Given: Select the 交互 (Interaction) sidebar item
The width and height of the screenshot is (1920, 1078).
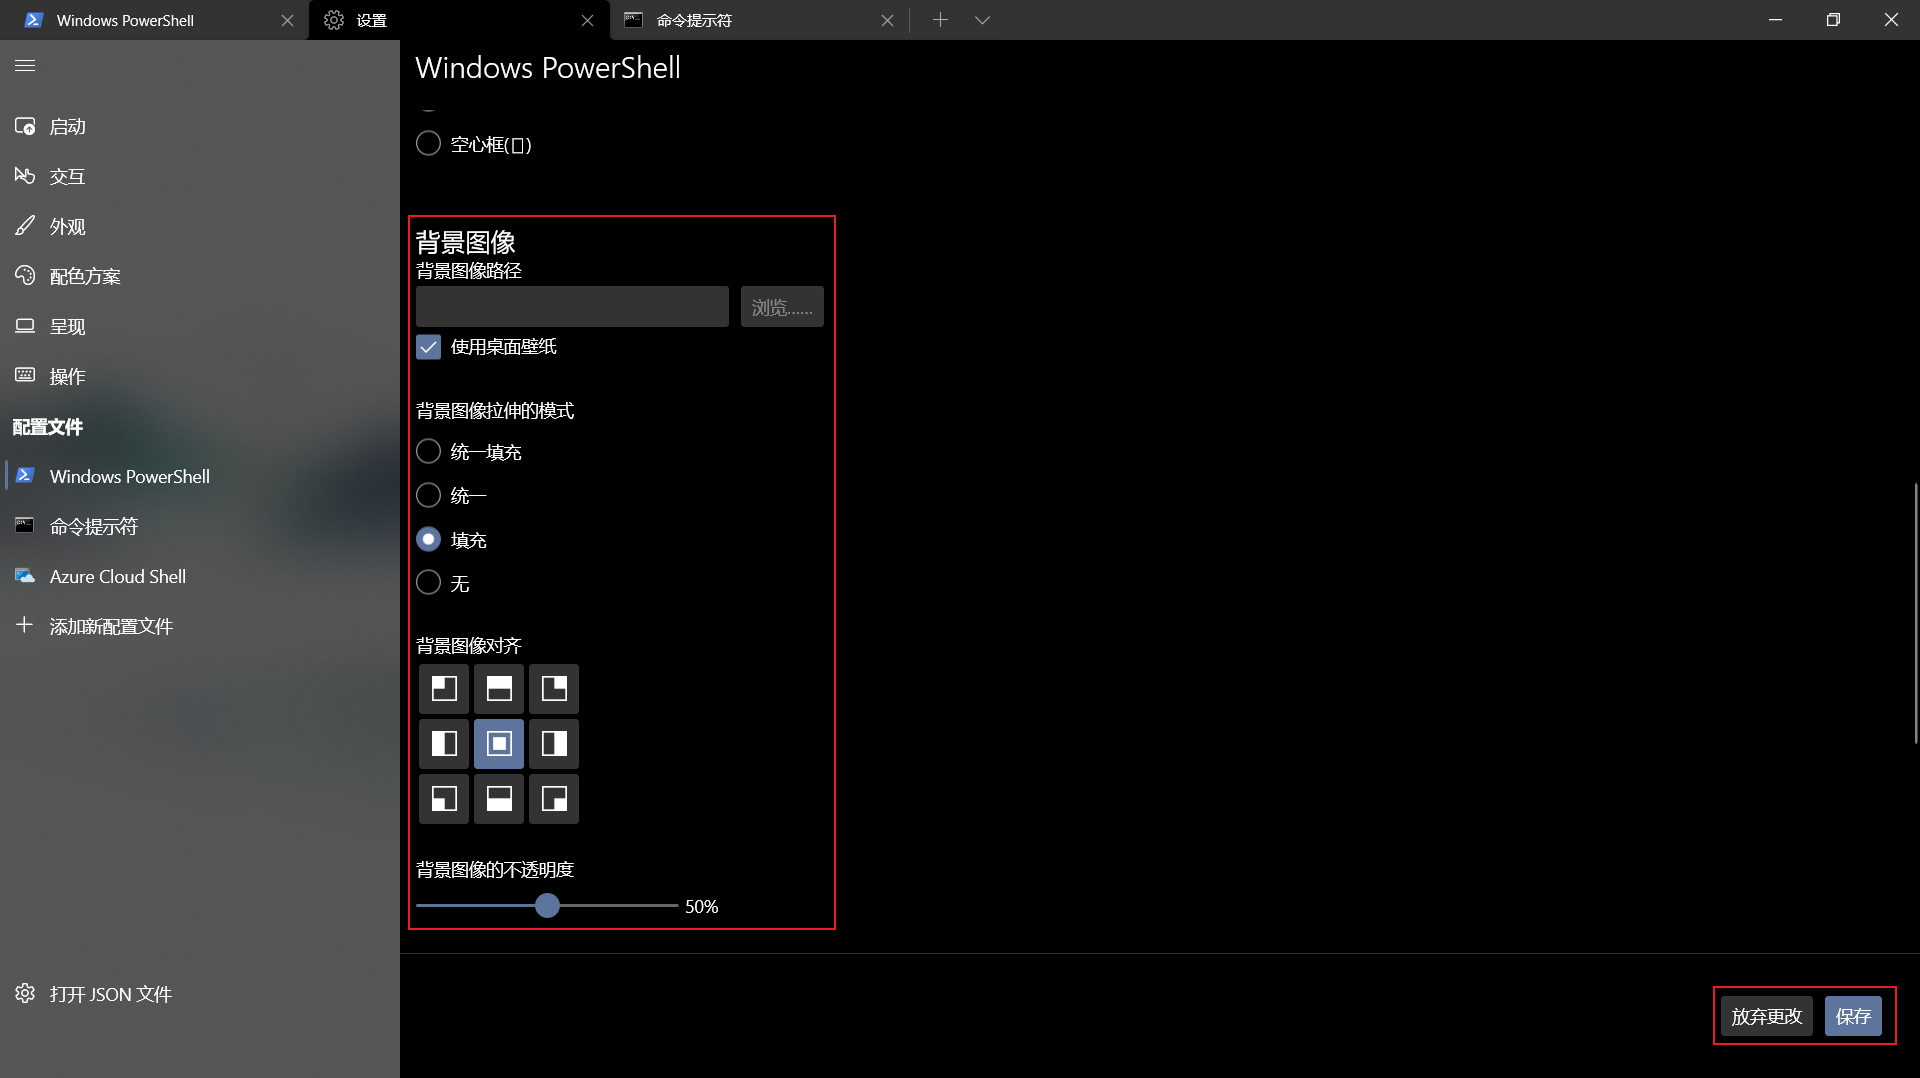Looking at the screenshot, I should tap(69, 176).
